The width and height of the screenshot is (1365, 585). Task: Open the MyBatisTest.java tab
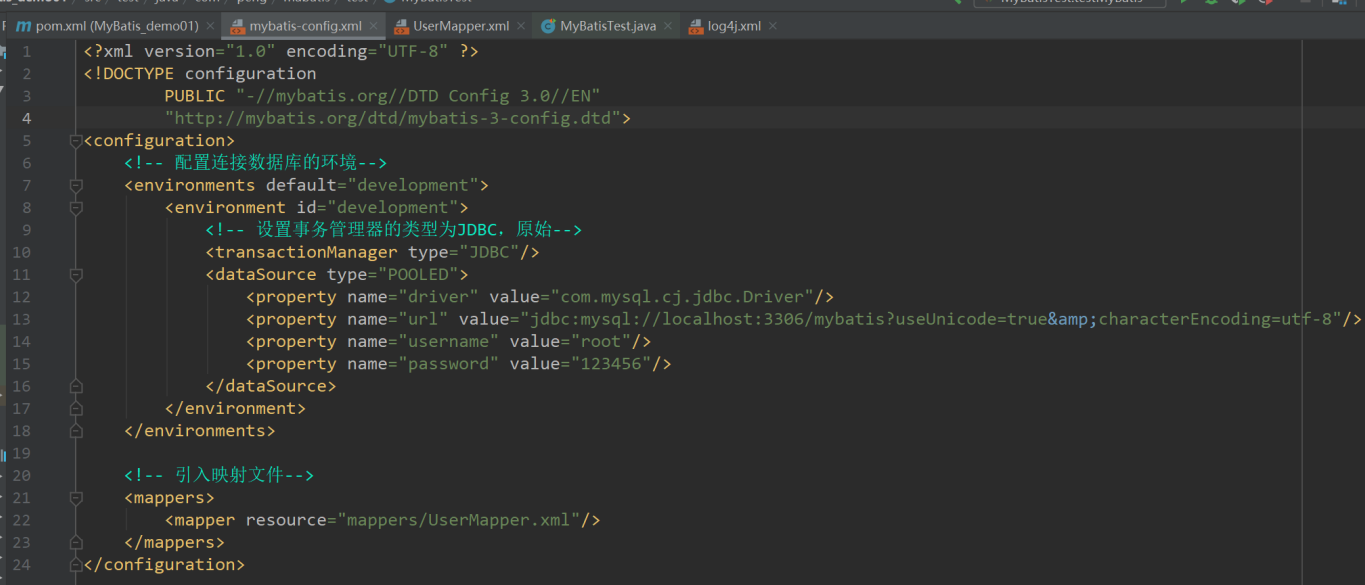point(608,26)
